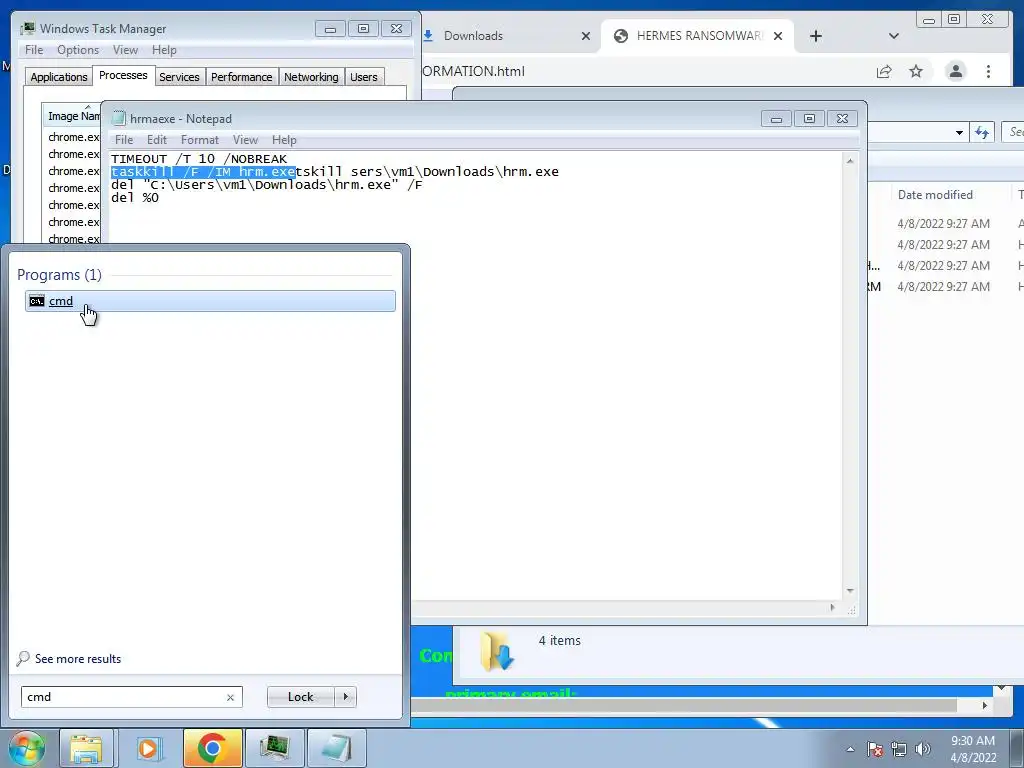Screen dimensions: 1024x768
Task: Open Notepad File menu
Action: tap(124, 140)
